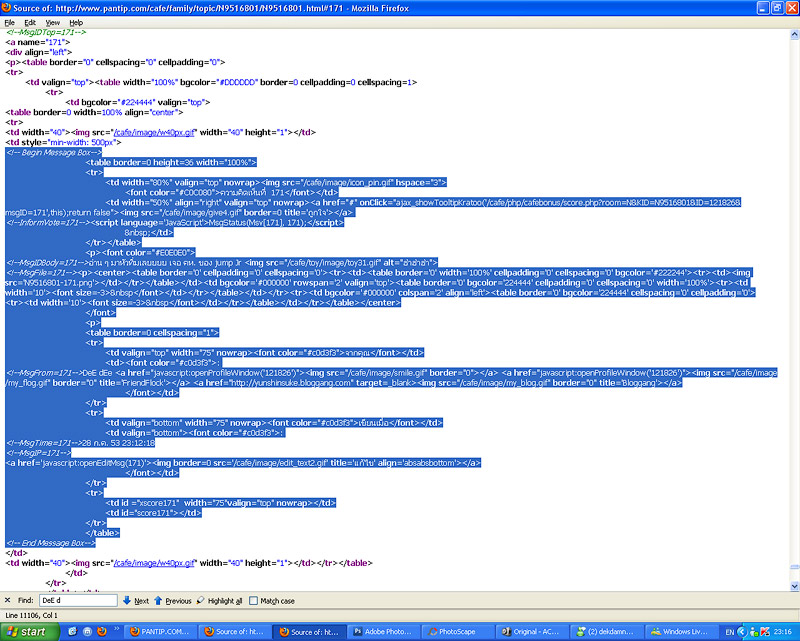800x641 pixels.
Task: Click the '<!-- End Message Box-->' comment line
Action: click(51, 543)
